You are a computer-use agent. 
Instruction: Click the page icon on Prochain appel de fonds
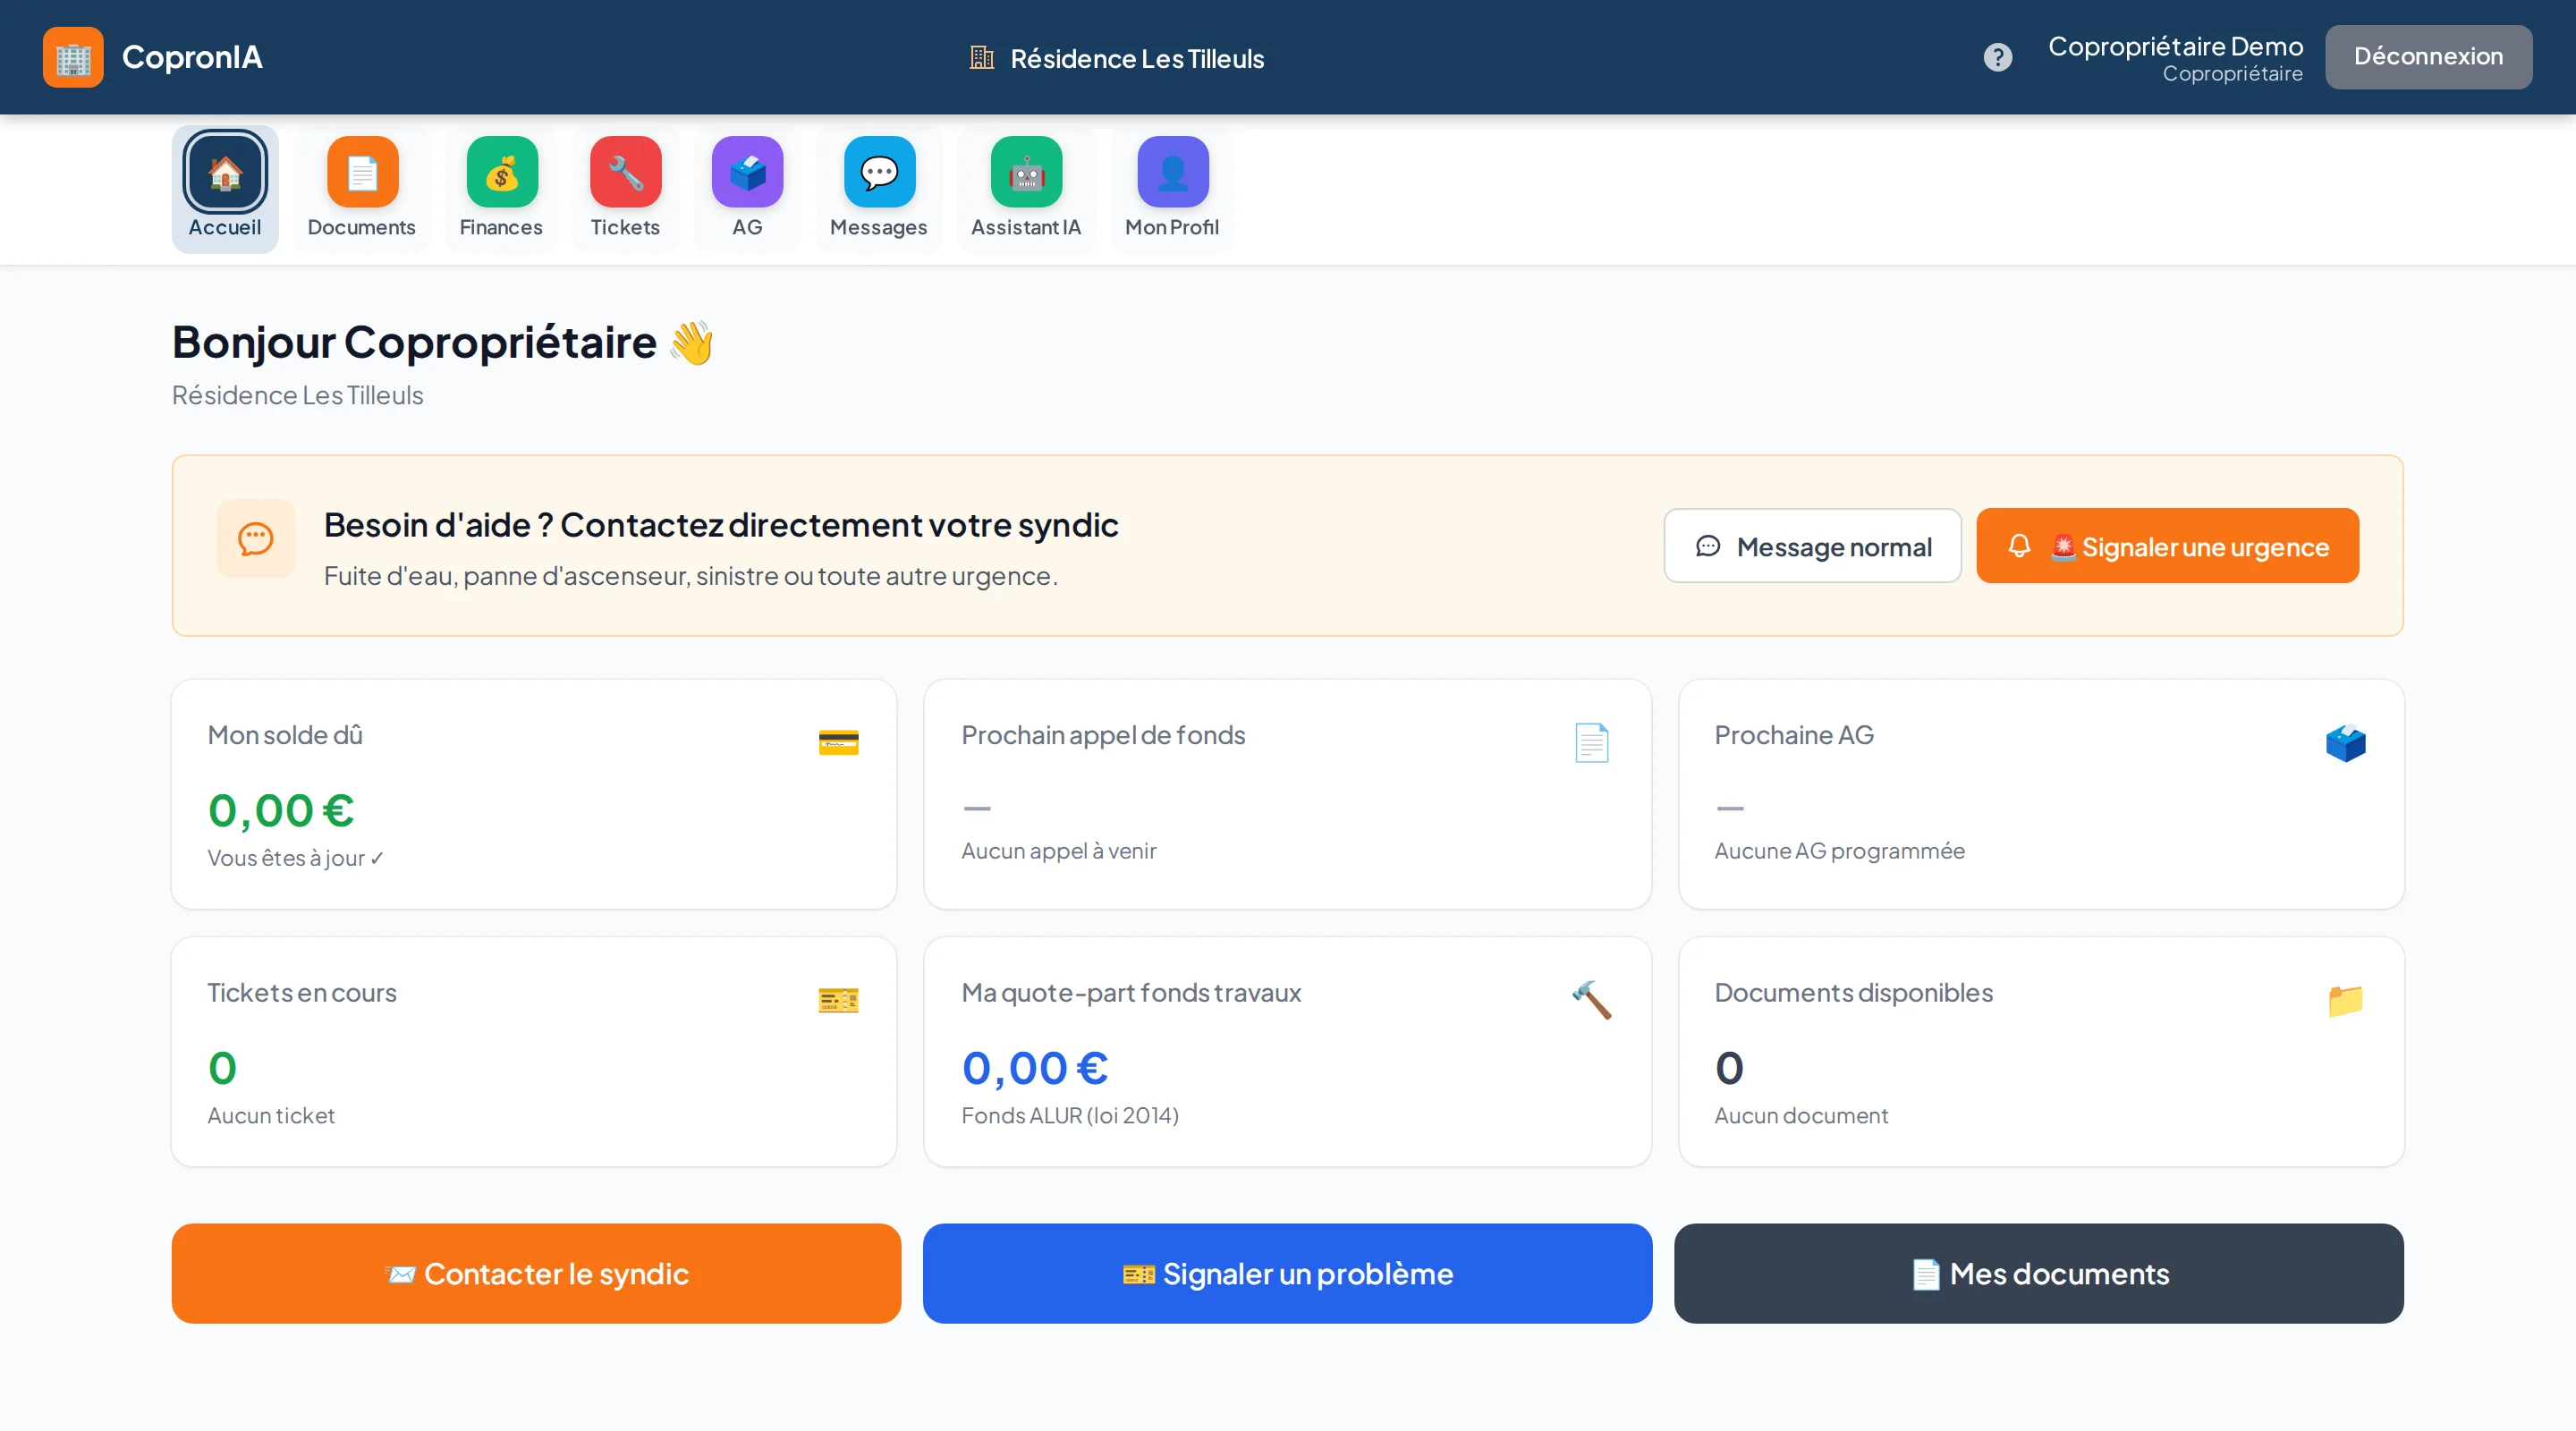1591,742
